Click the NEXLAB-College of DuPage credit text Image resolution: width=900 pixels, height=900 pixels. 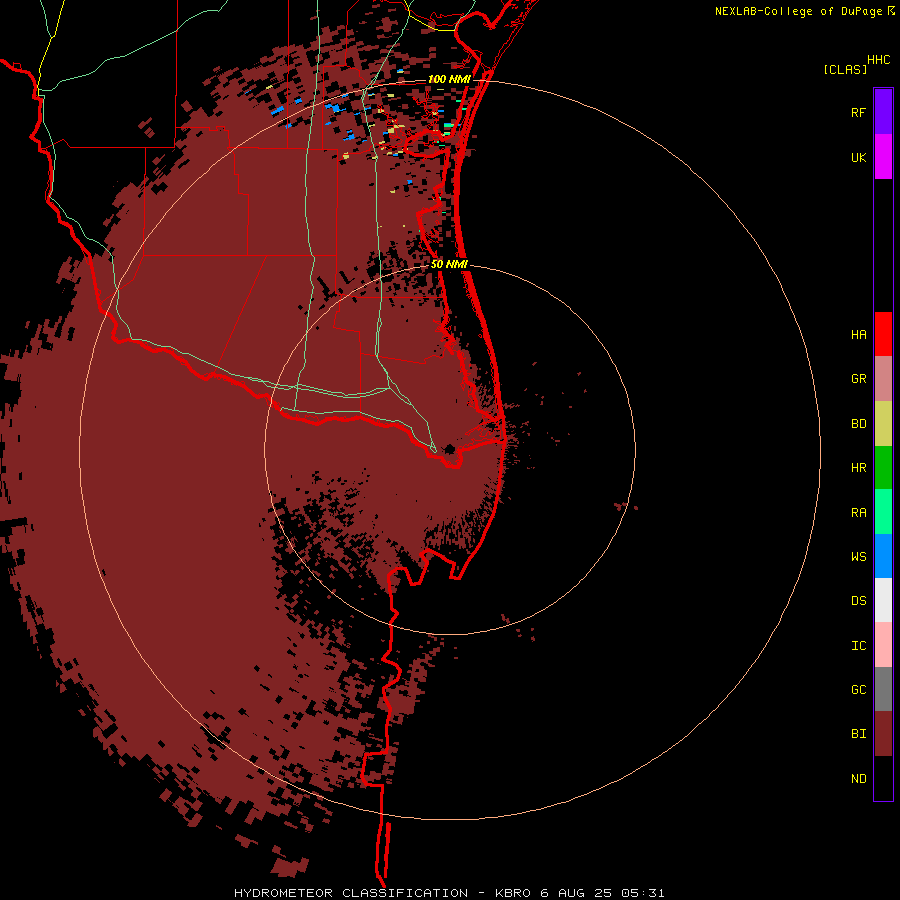[x=798, y=11]
